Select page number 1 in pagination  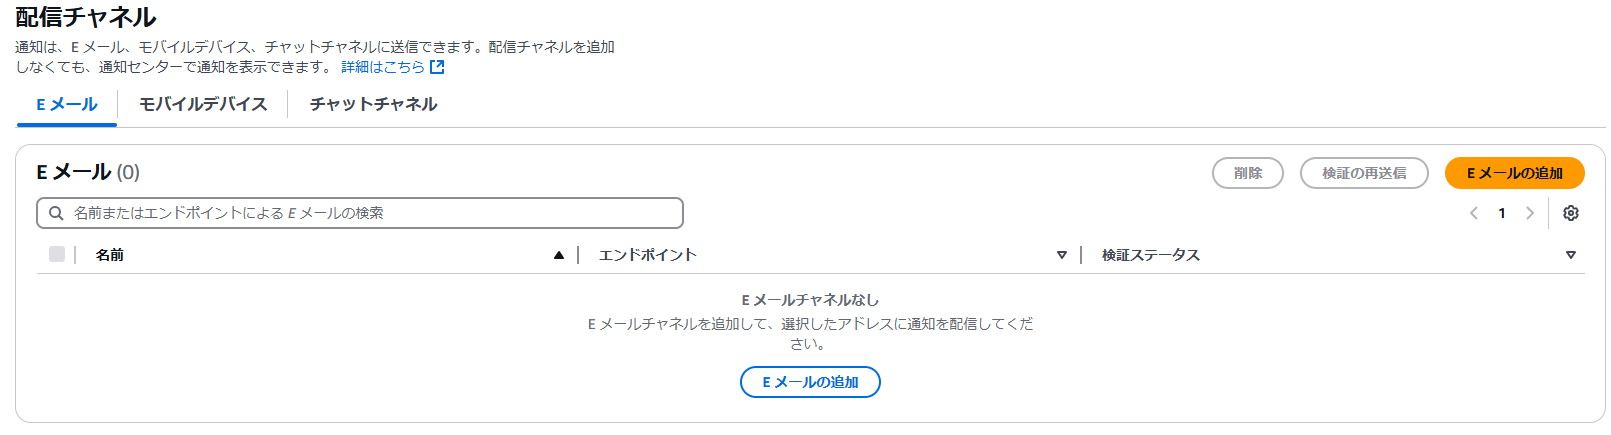pos(1502,213)
